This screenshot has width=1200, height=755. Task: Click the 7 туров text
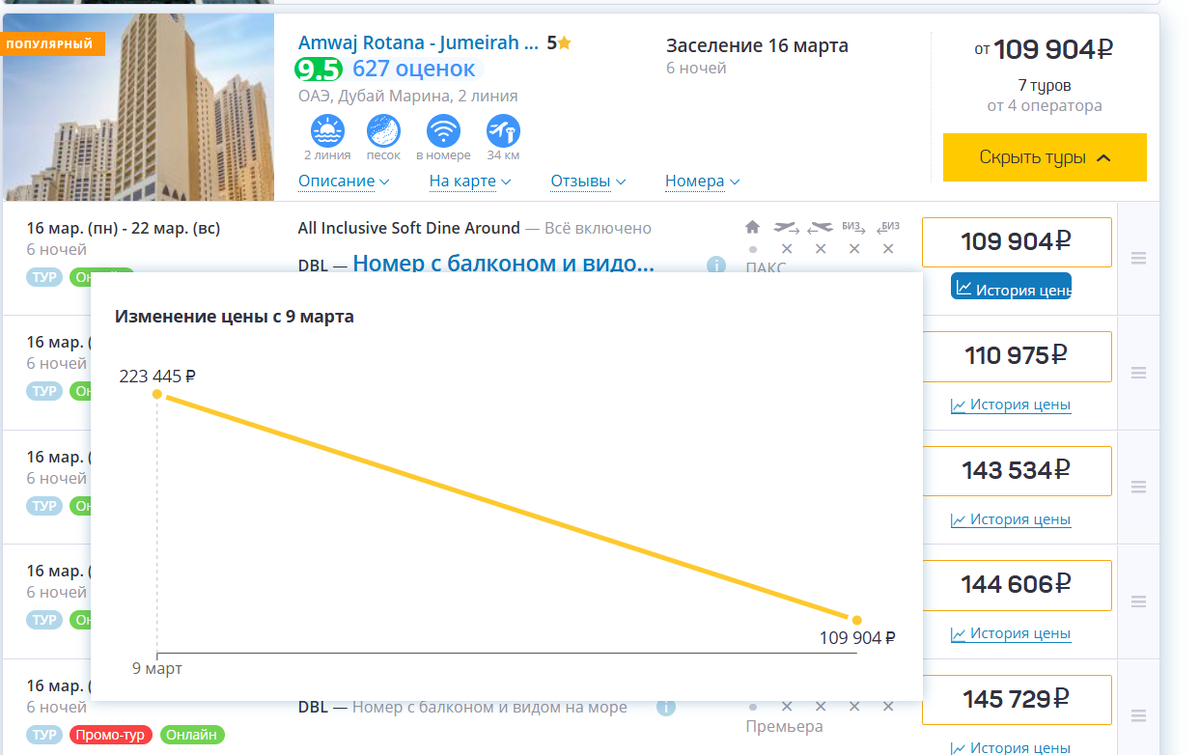[x=1044, y=86]
